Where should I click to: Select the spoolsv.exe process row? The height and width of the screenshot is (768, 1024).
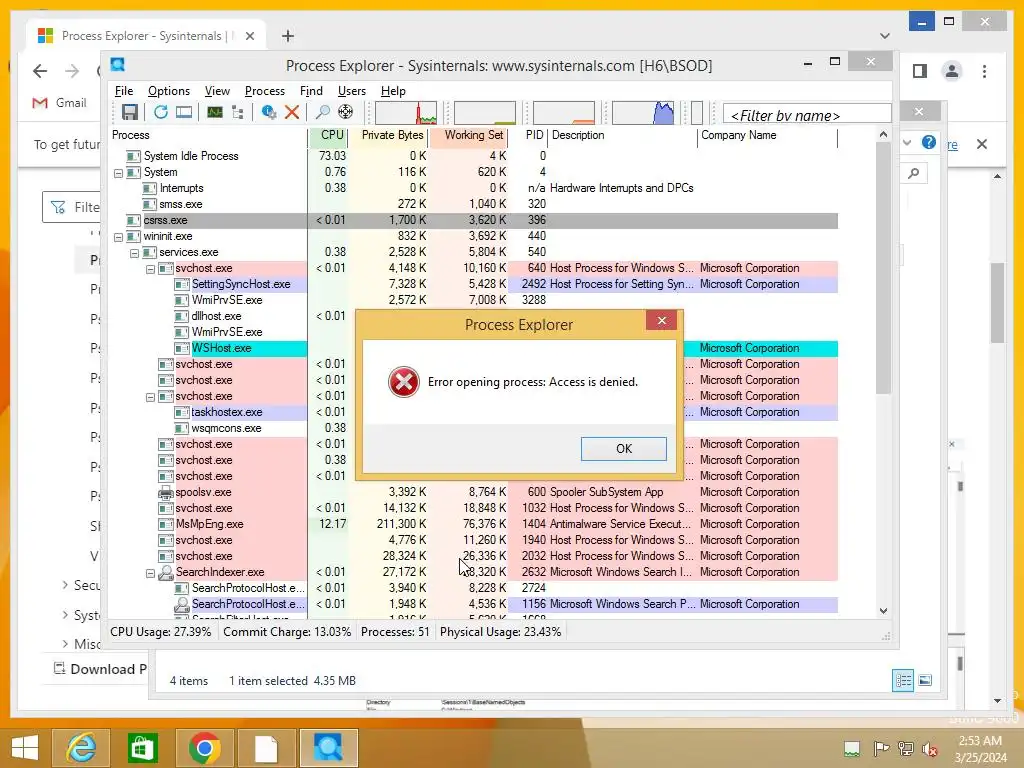click(x=473, y=492)
